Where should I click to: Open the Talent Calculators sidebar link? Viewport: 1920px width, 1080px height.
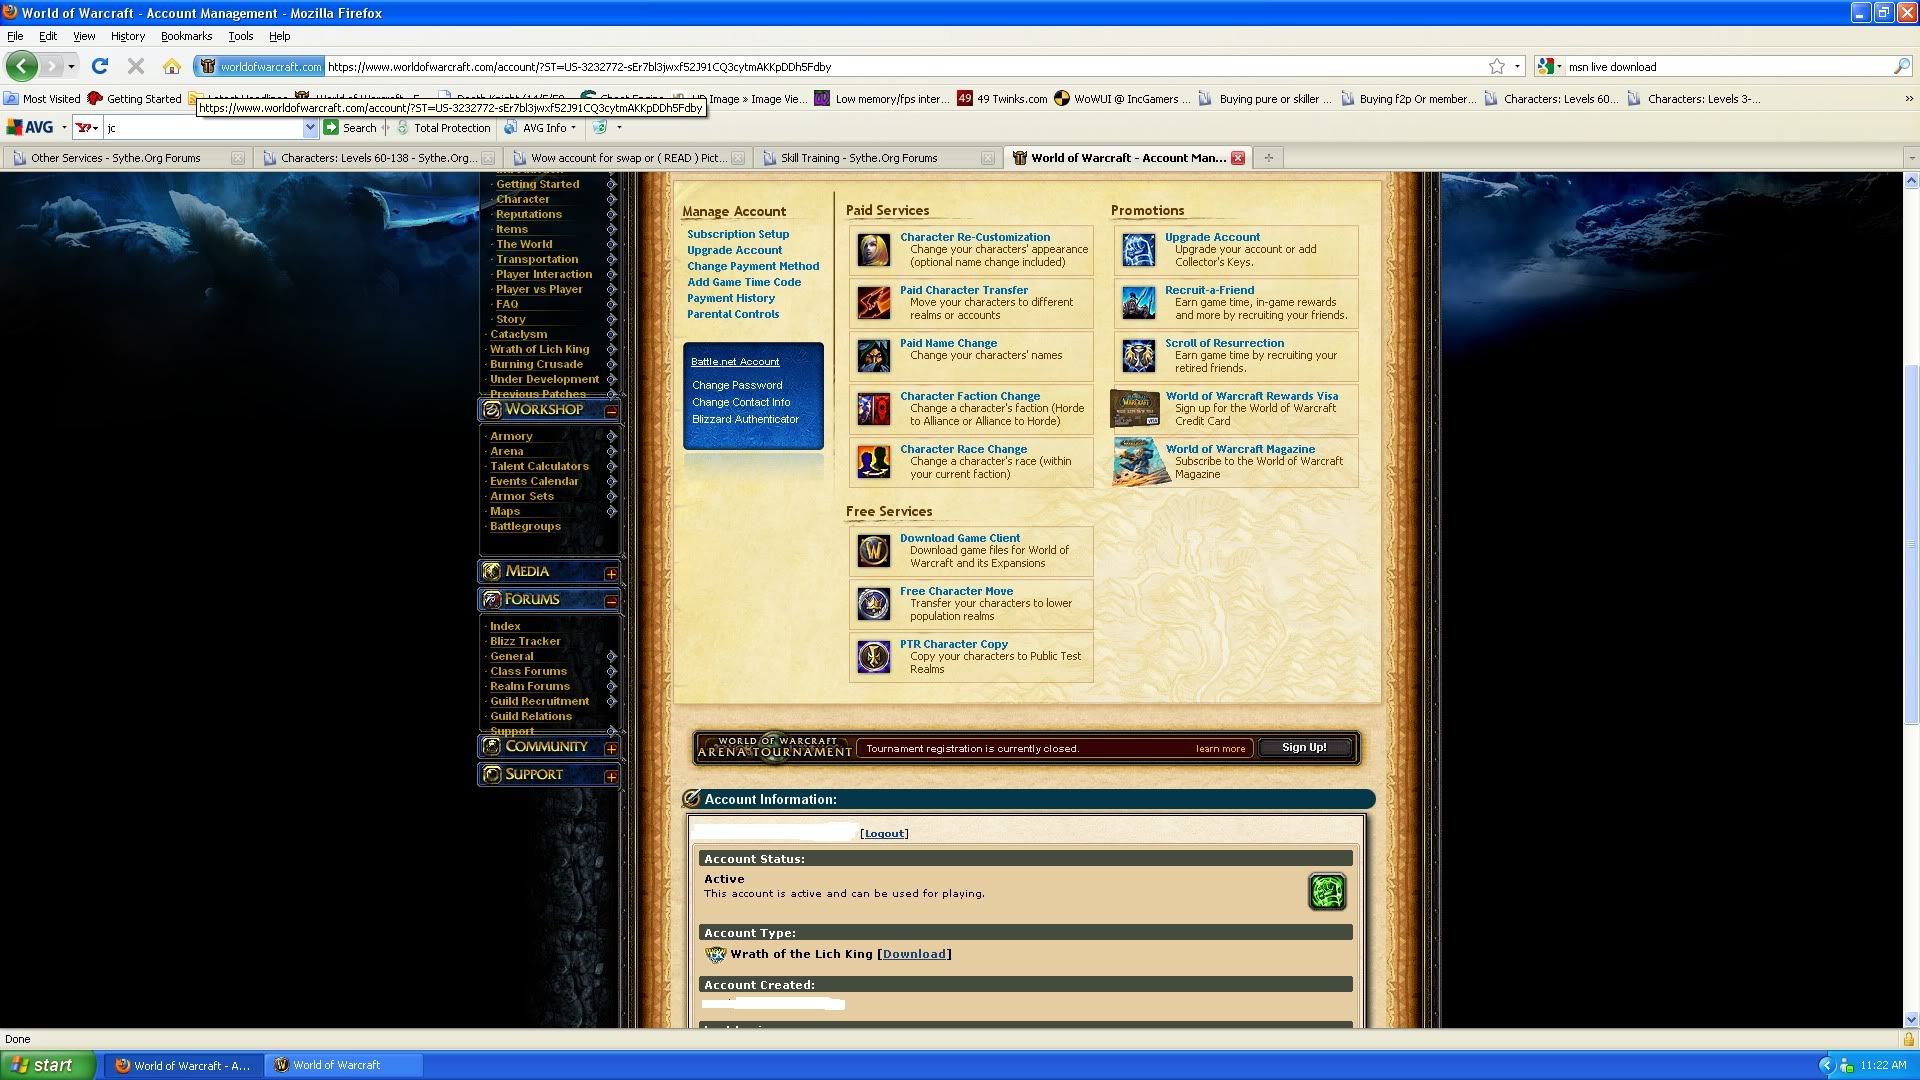[x=539, y=466]
